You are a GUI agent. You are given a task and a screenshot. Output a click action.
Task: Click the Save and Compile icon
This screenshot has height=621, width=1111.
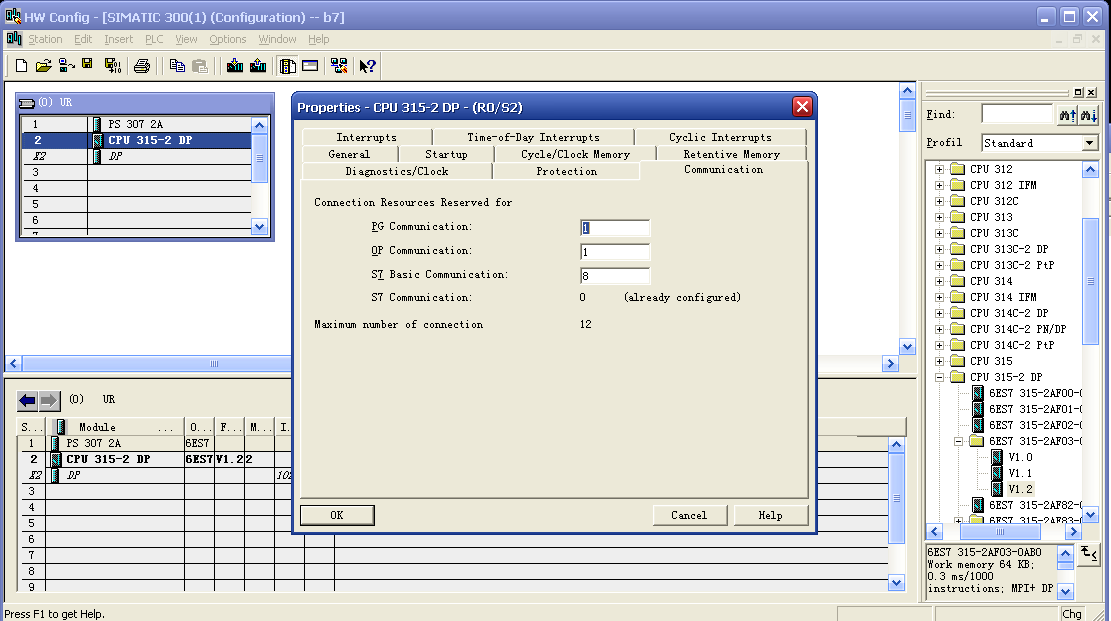click(x=113, y=66)
